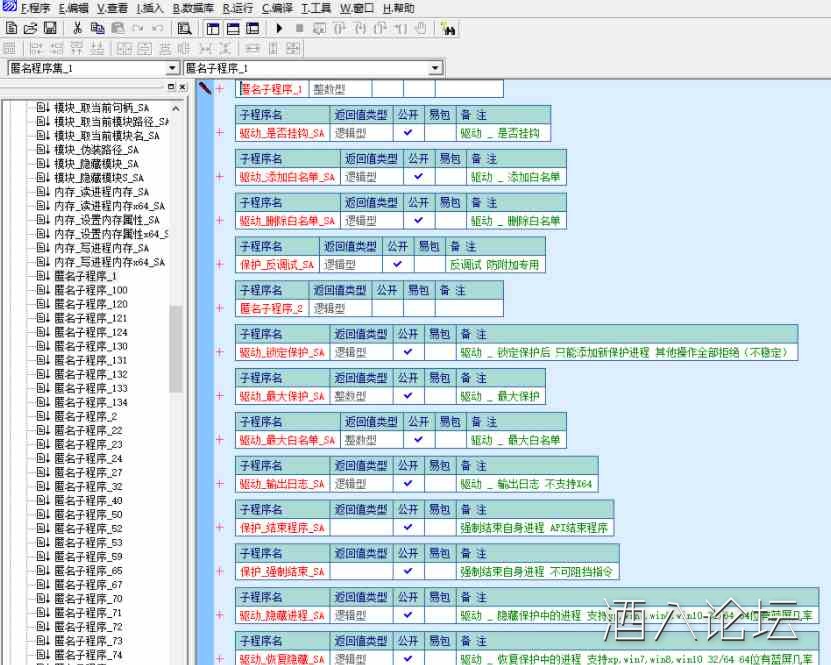The width and height of the screenshot is (831, 665).
Task: Click the print preview magnifier icon
Action: coord(184,28)
